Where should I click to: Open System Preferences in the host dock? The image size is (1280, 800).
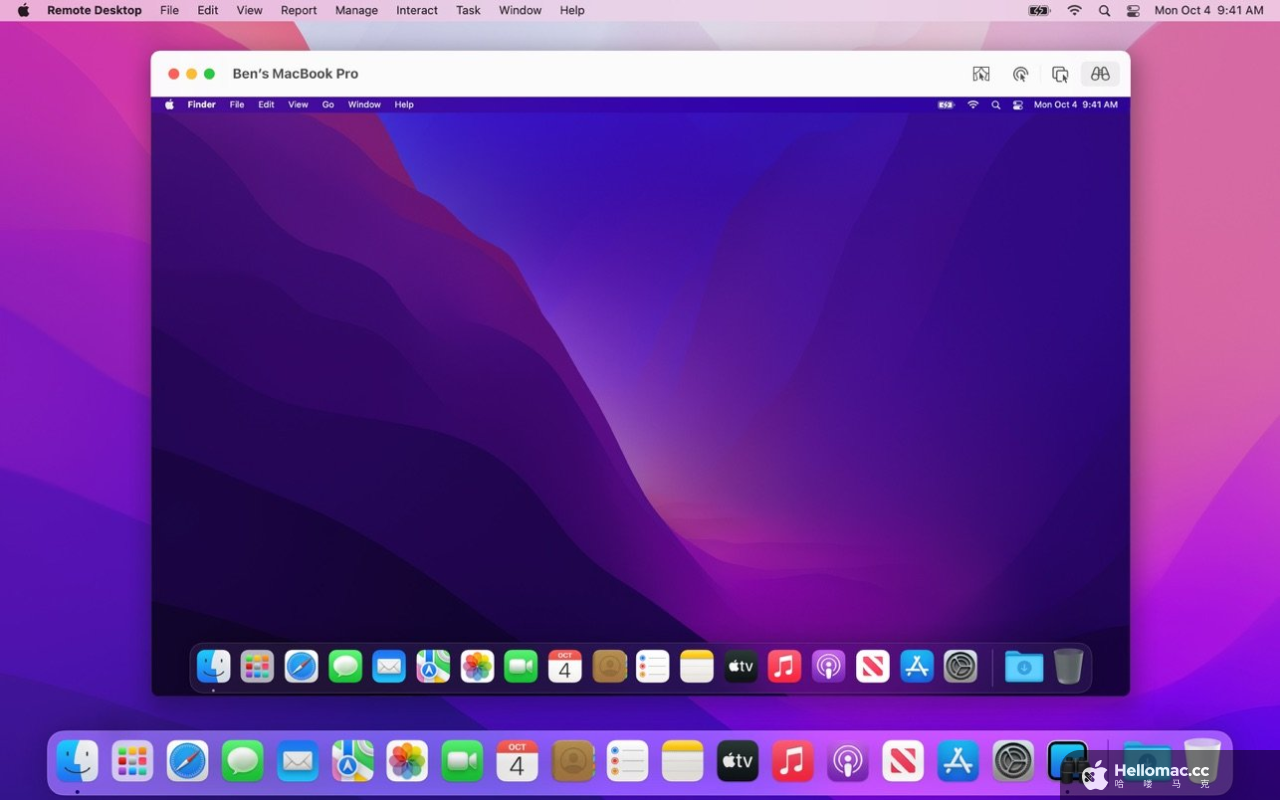point(1013,761)
